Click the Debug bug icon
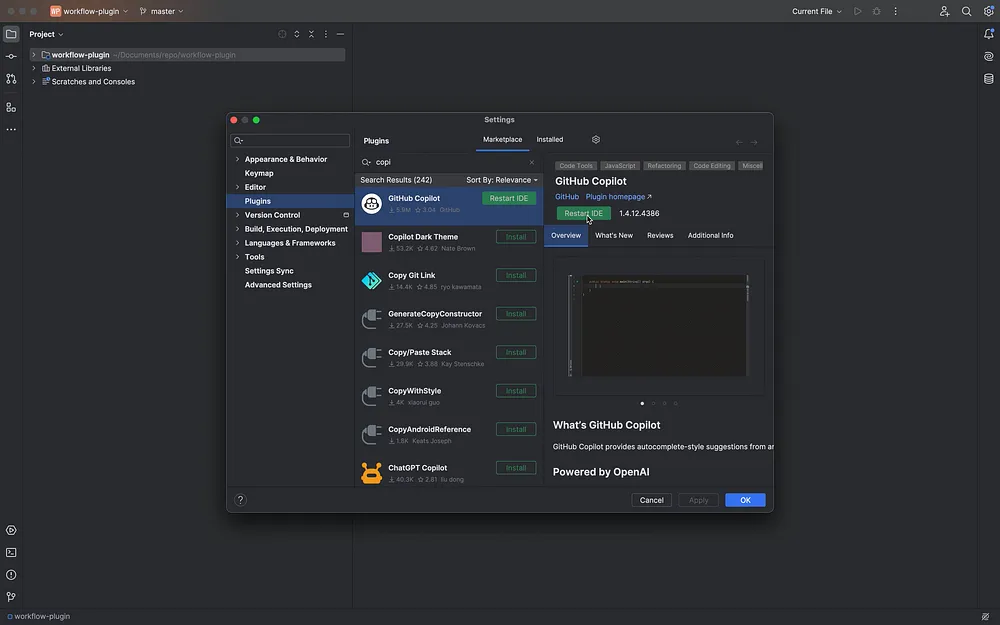The height and width of the screenshot is (625, 1000). (x=876, y=11)
